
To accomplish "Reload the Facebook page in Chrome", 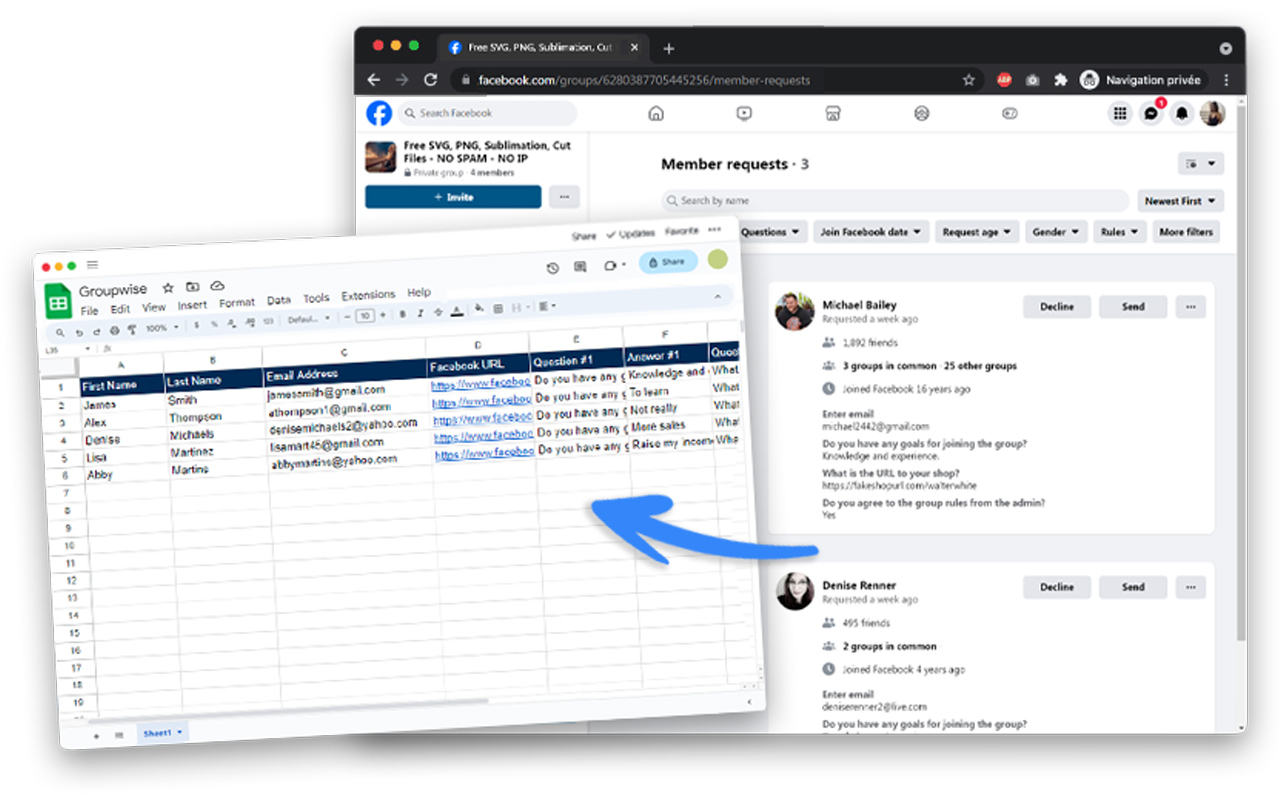I will [431, 80].
